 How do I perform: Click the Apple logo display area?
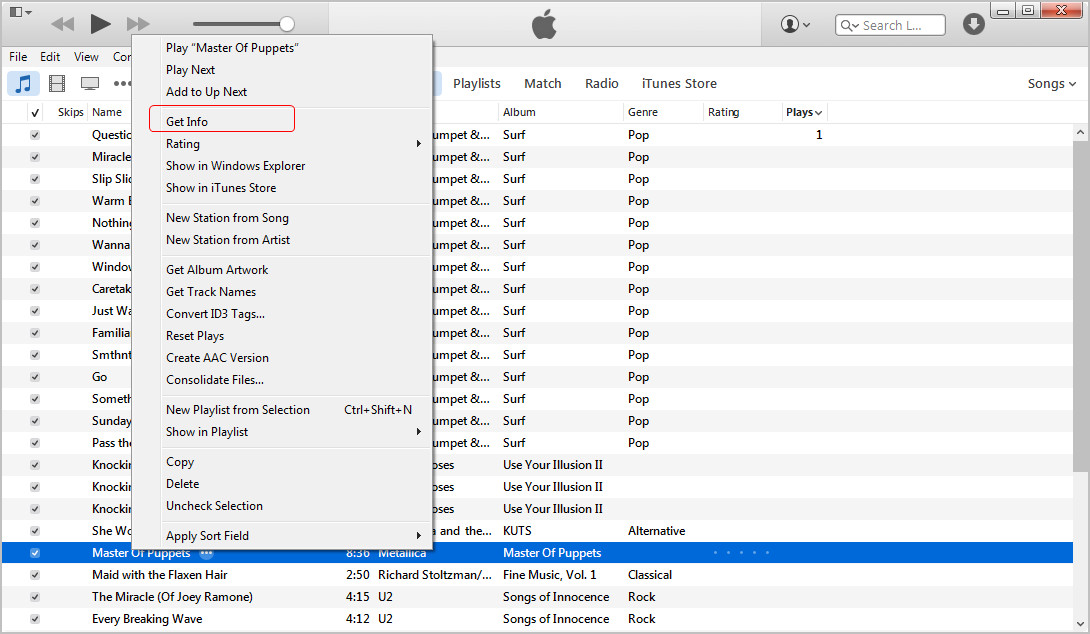pos(544,24)
